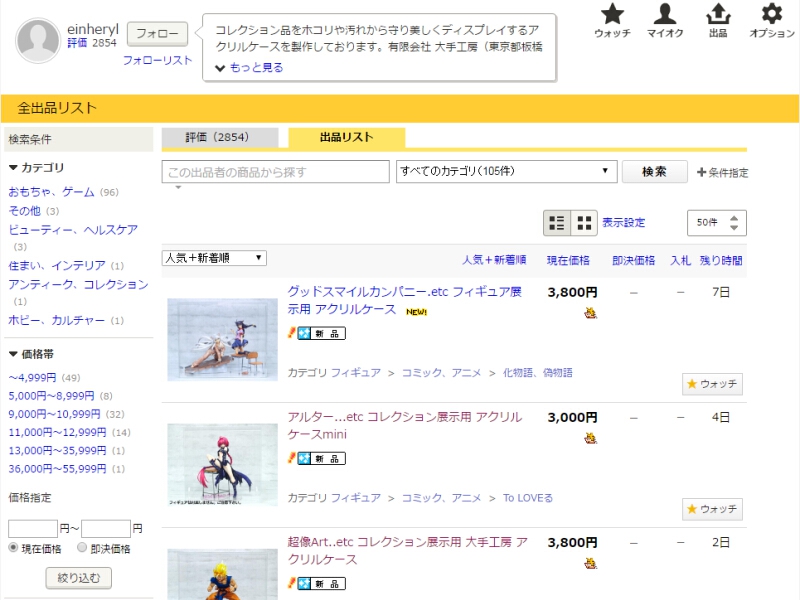Open マイオク profile icon
Screen dimensions: 800x600
665,15
